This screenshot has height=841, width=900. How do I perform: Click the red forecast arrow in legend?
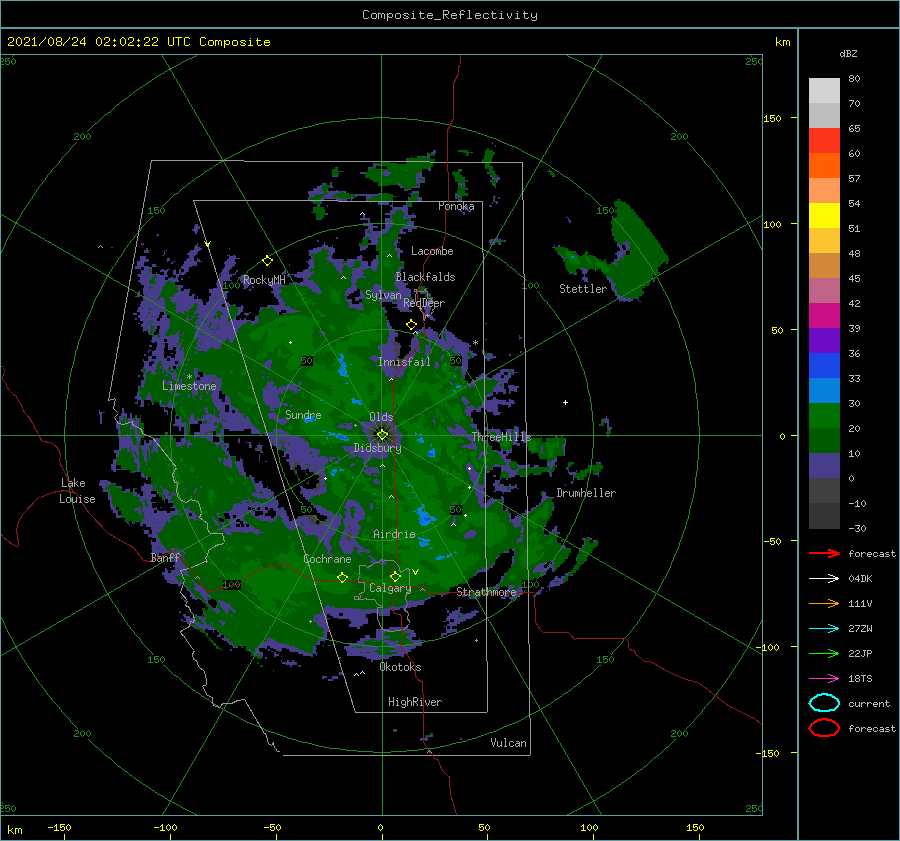click(824, 553)
